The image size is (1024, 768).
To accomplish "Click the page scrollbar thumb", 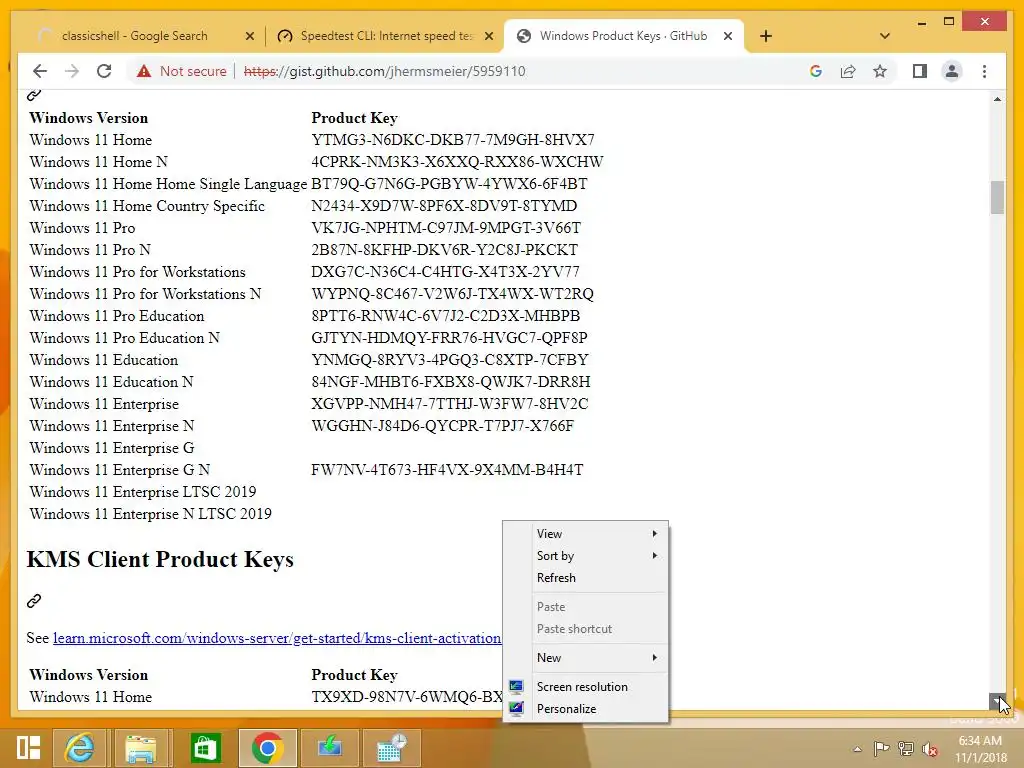I will 997,197.
